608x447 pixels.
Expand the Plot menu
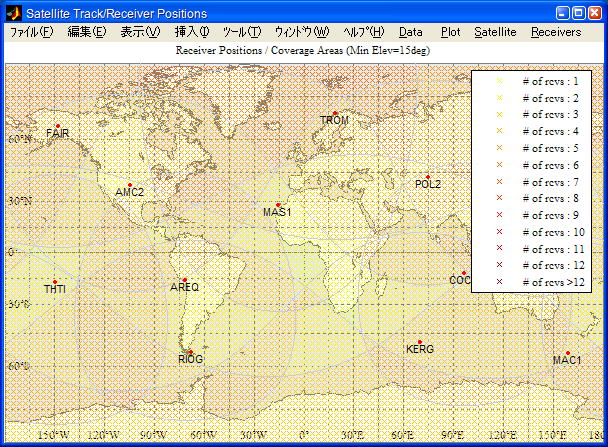450,32
